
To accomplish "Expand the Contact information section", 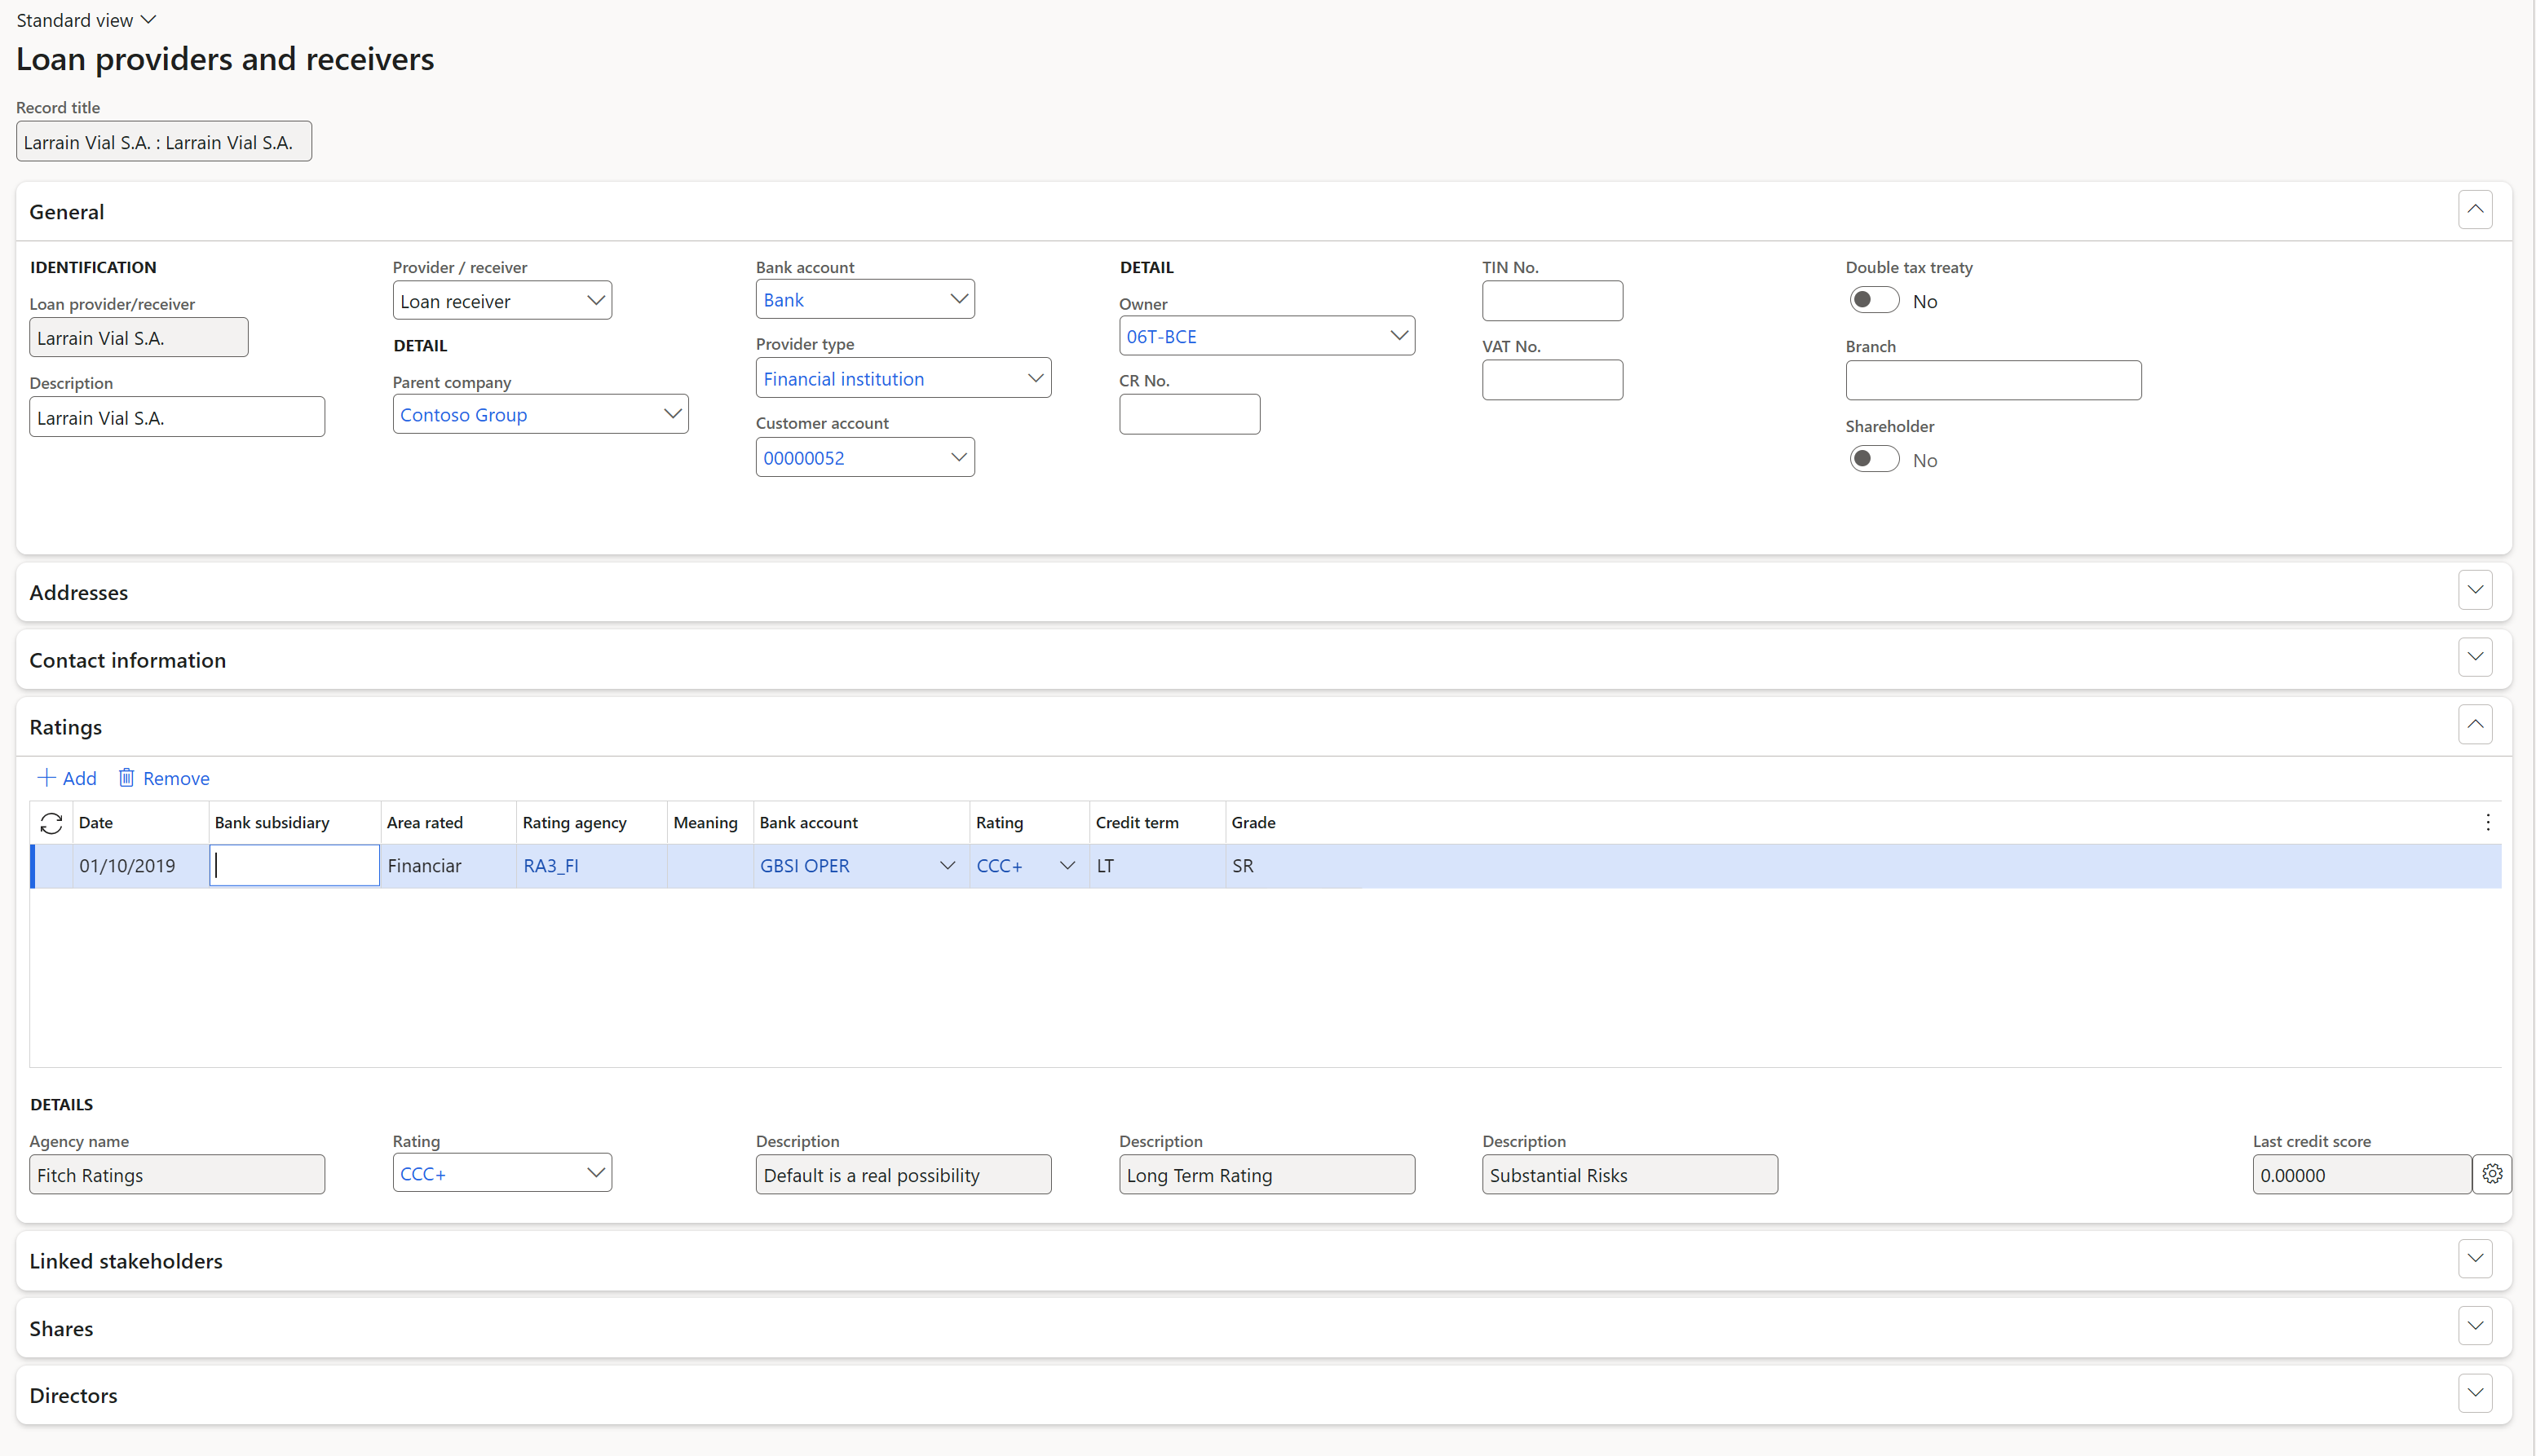I will tap(2475, 657).
